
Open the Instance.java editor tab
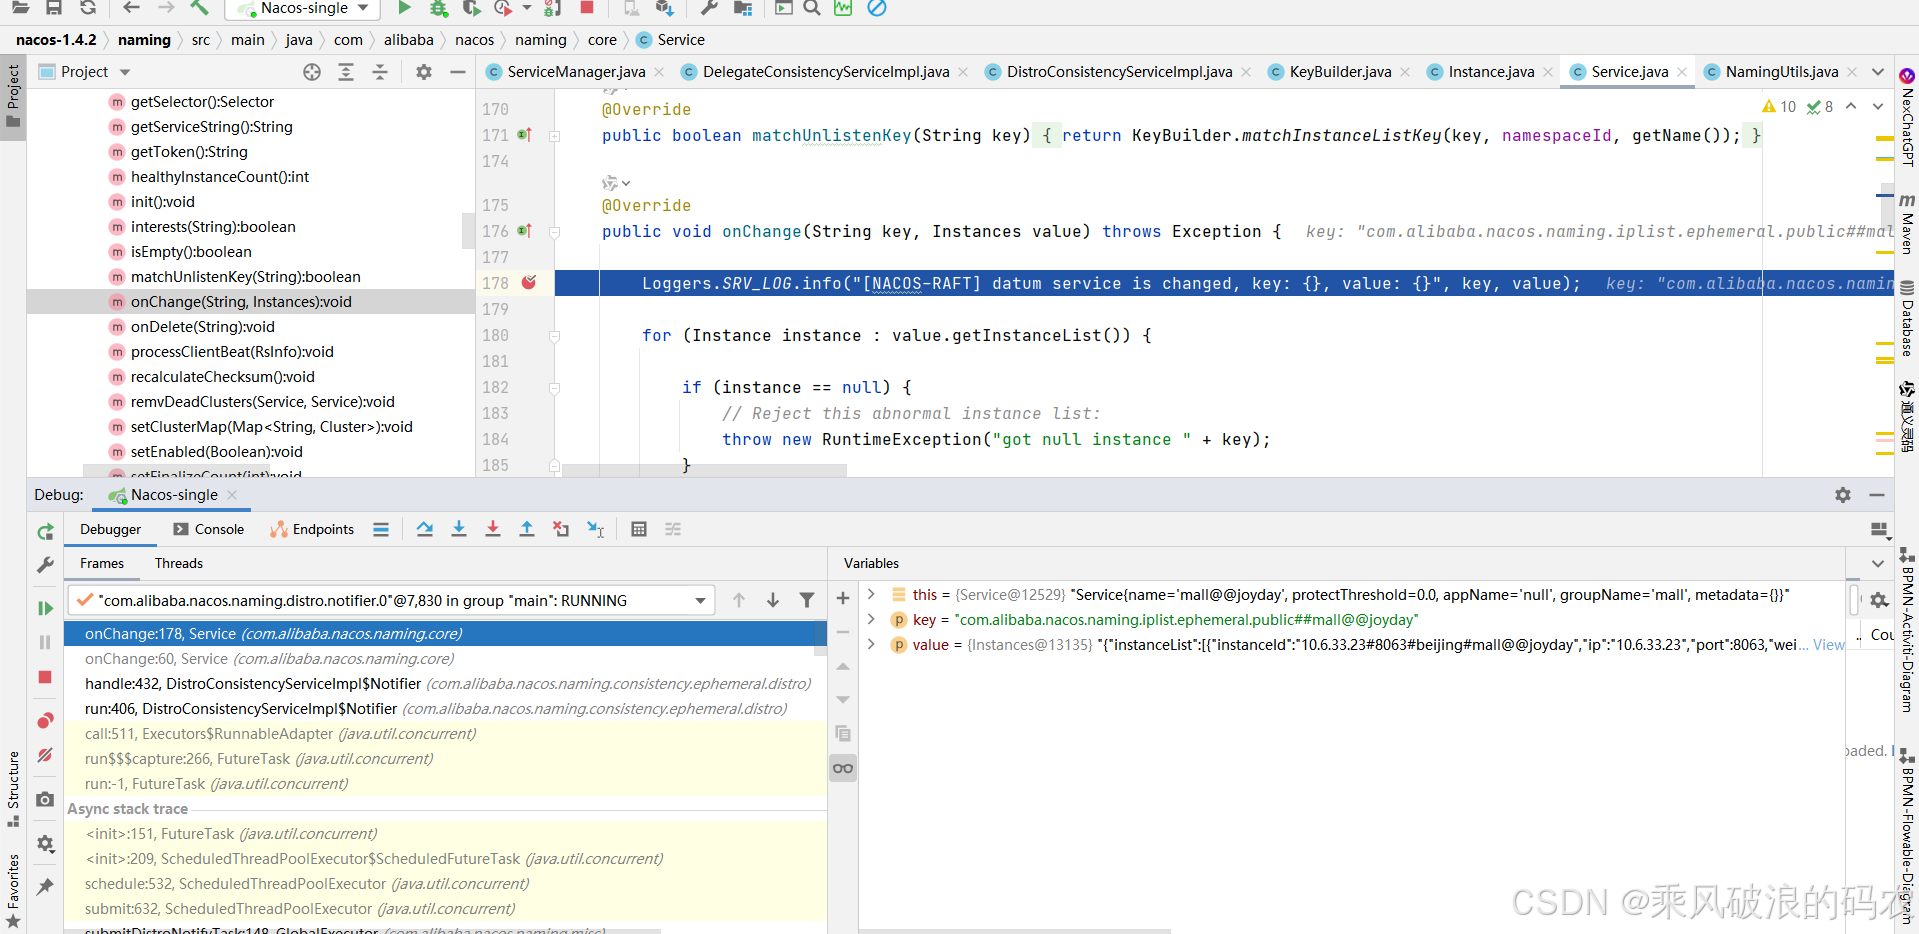click(1490, 72)
